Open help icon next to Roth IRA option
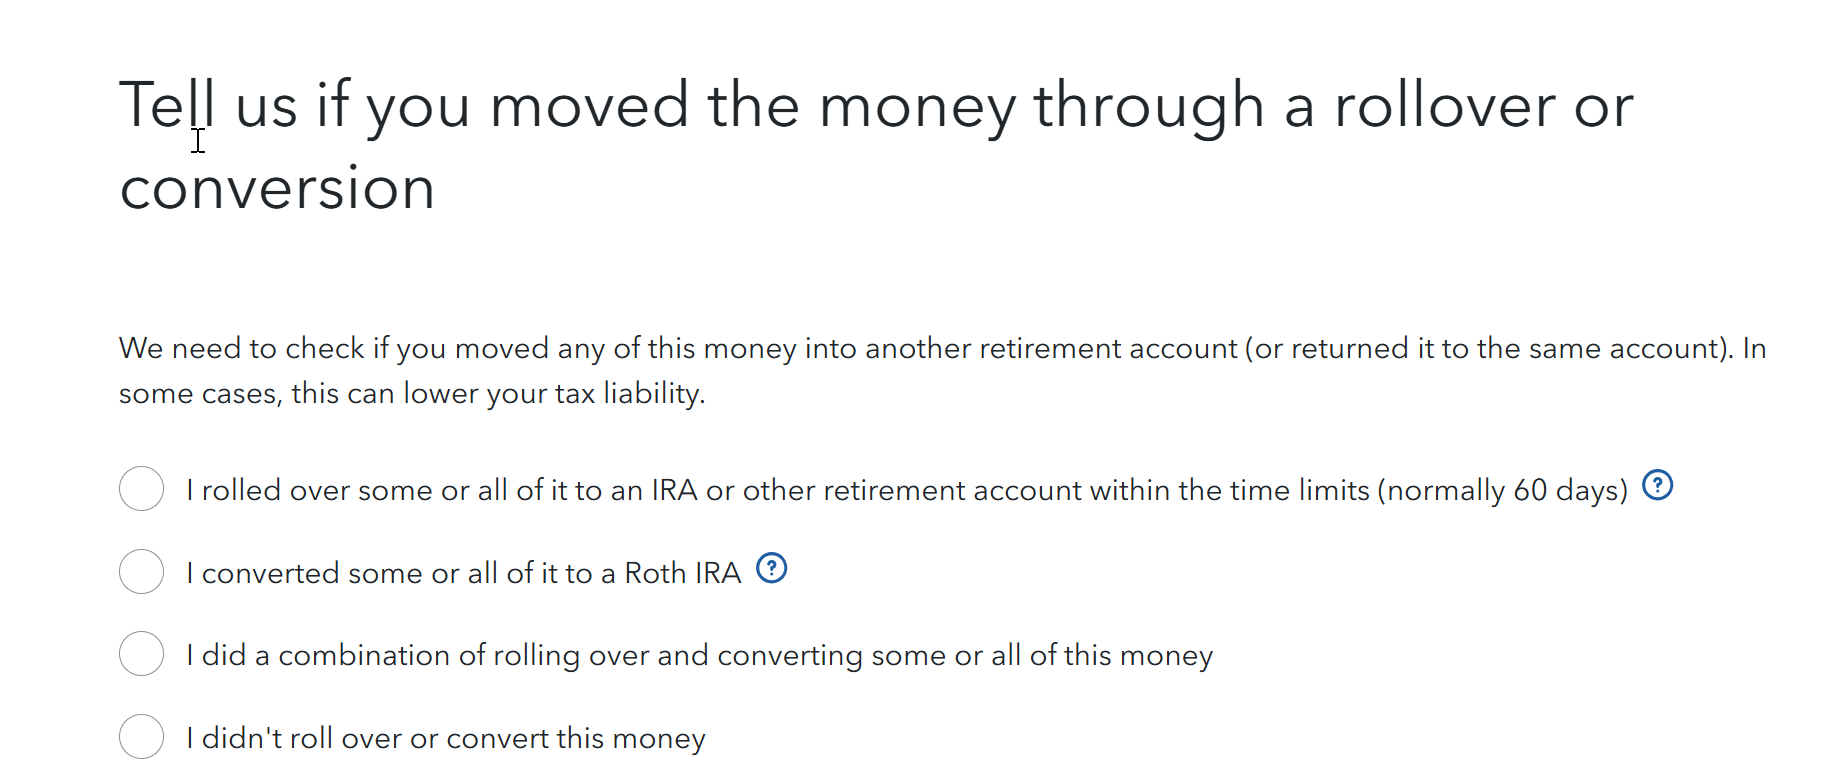The image size is (1844, 784). pyautogui.click(x=771, y=568)
